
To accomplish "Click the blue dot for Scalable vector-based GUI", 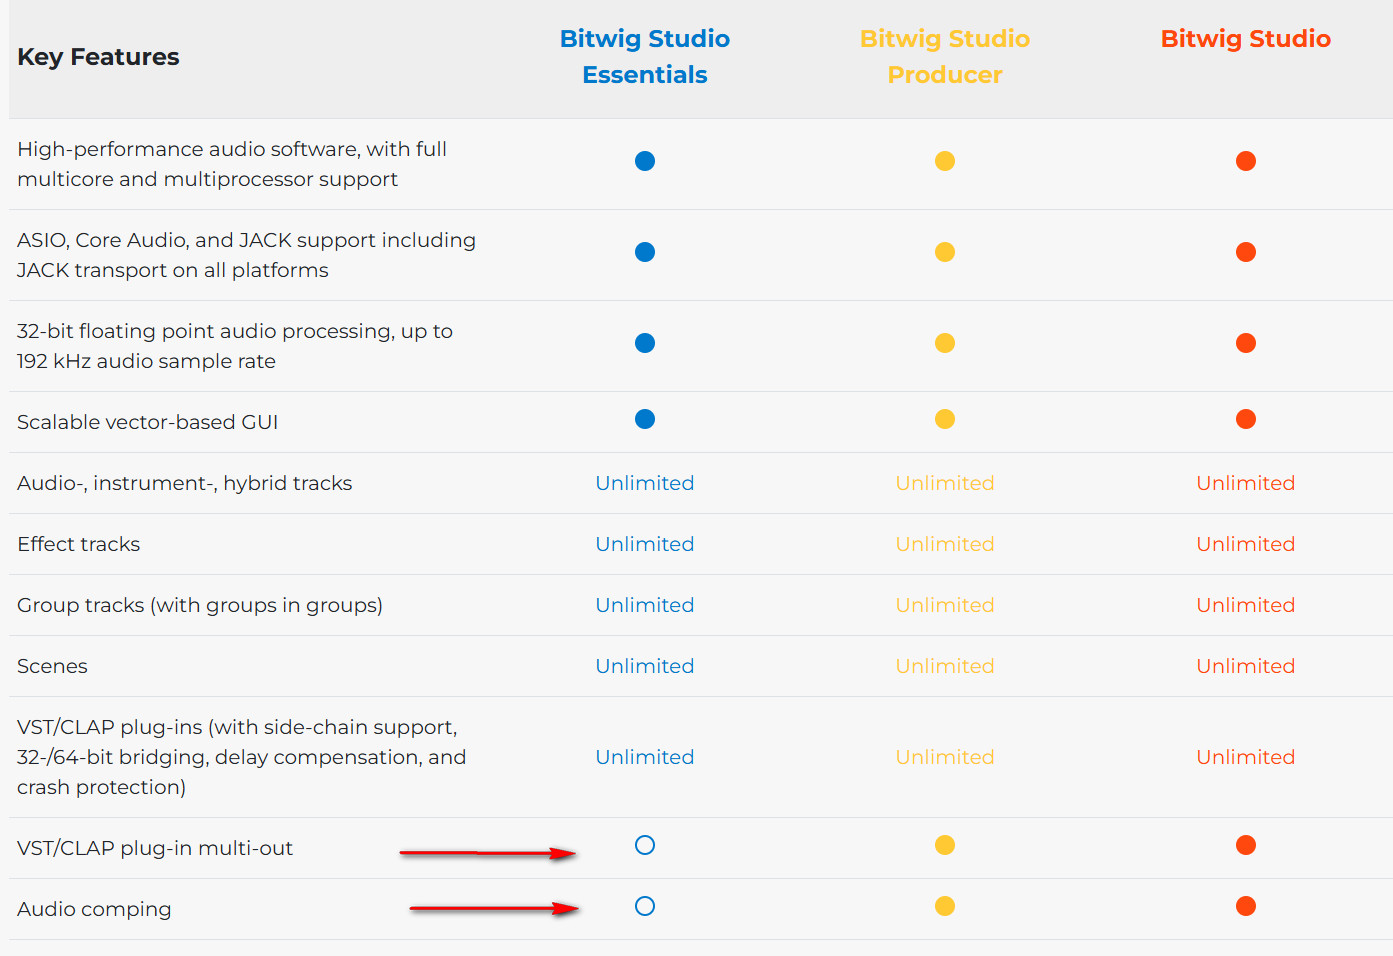I will pyautogui.click(x=645, y=419).
